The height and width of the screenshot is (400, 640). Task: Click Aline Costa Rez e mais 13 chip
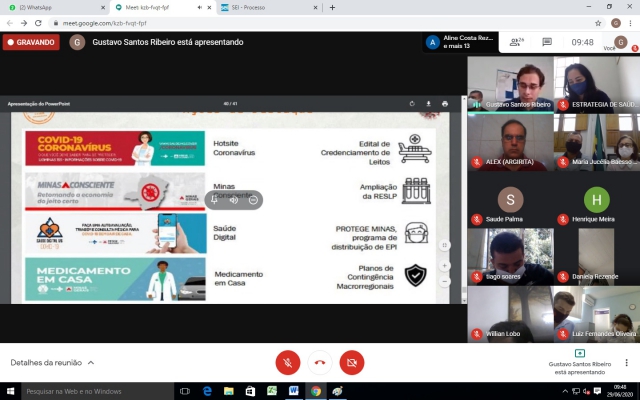(x=460, y=42)
